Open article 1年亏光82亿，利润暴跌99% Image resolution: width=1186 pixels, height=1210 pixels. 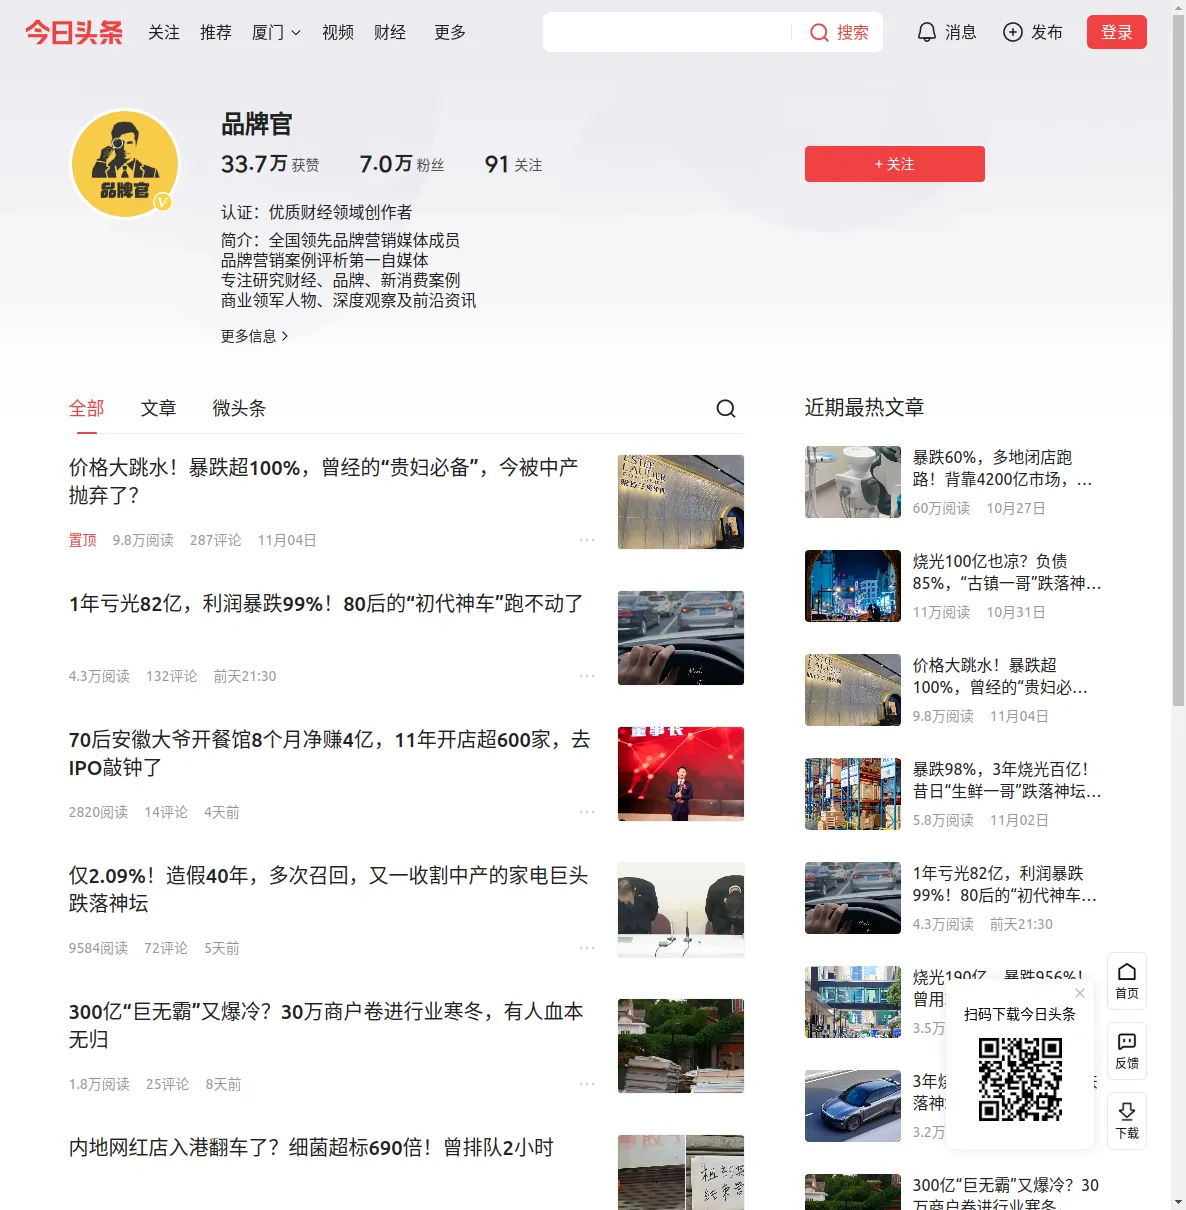(326, 604)
